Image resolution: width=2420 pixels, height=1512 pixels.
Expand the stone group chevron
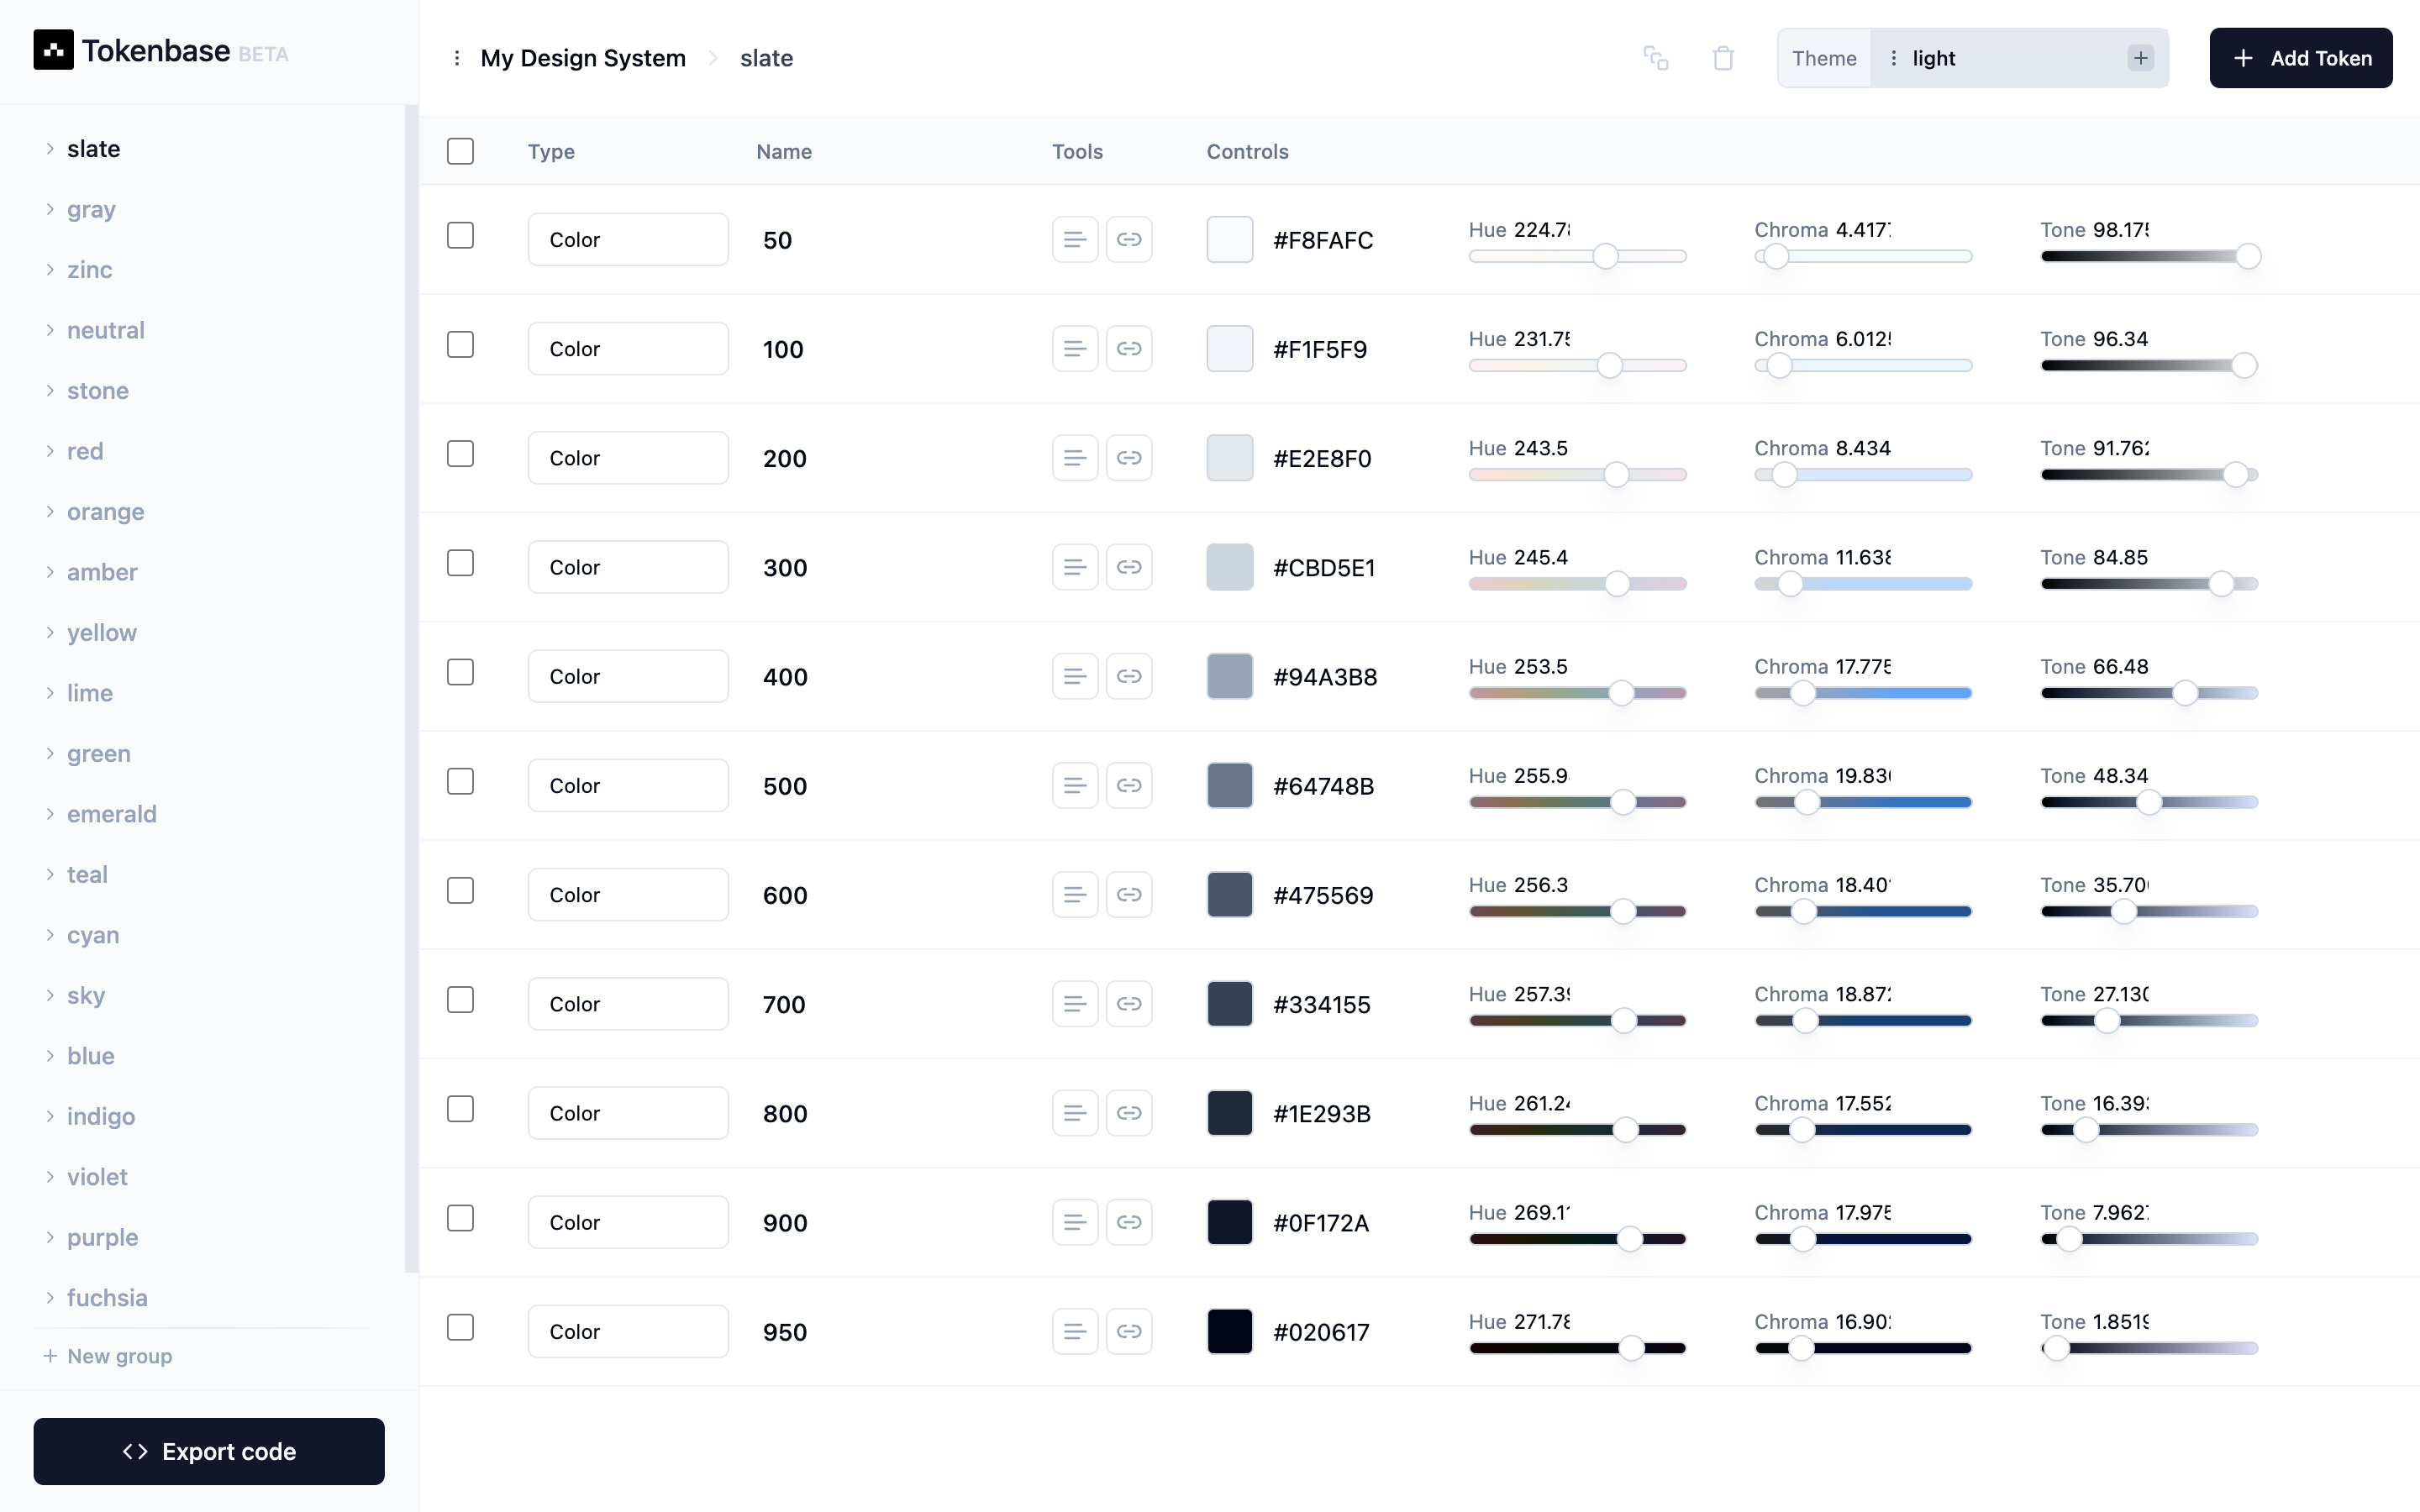[x=50, y=390]
